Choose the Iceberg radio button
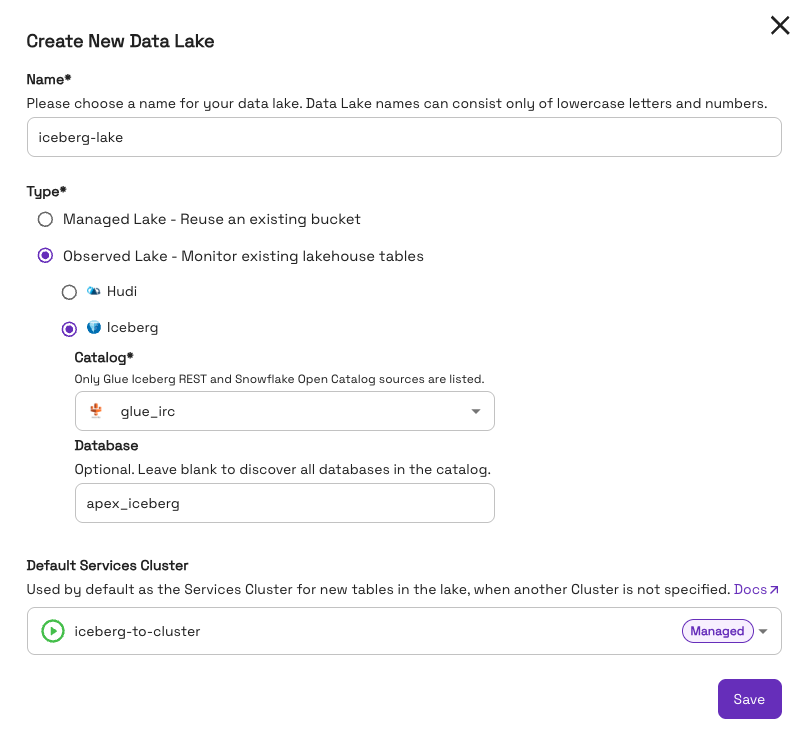The image size is (806, 742). click(x=69, y=329)
